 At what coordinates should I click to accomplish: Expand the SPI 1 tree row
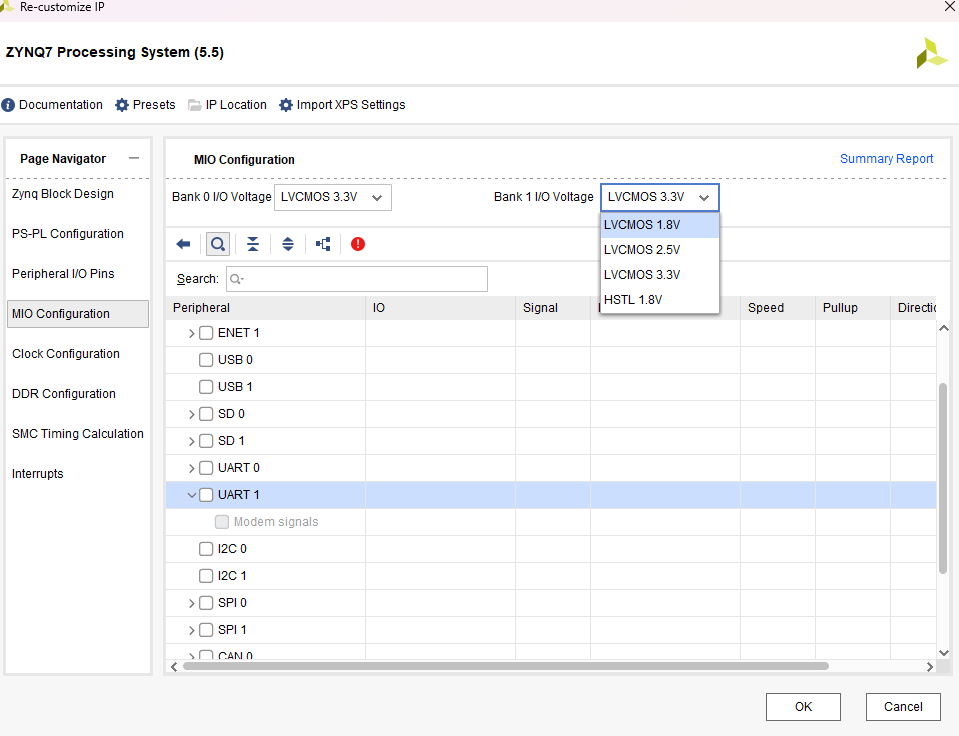point(191,630)
